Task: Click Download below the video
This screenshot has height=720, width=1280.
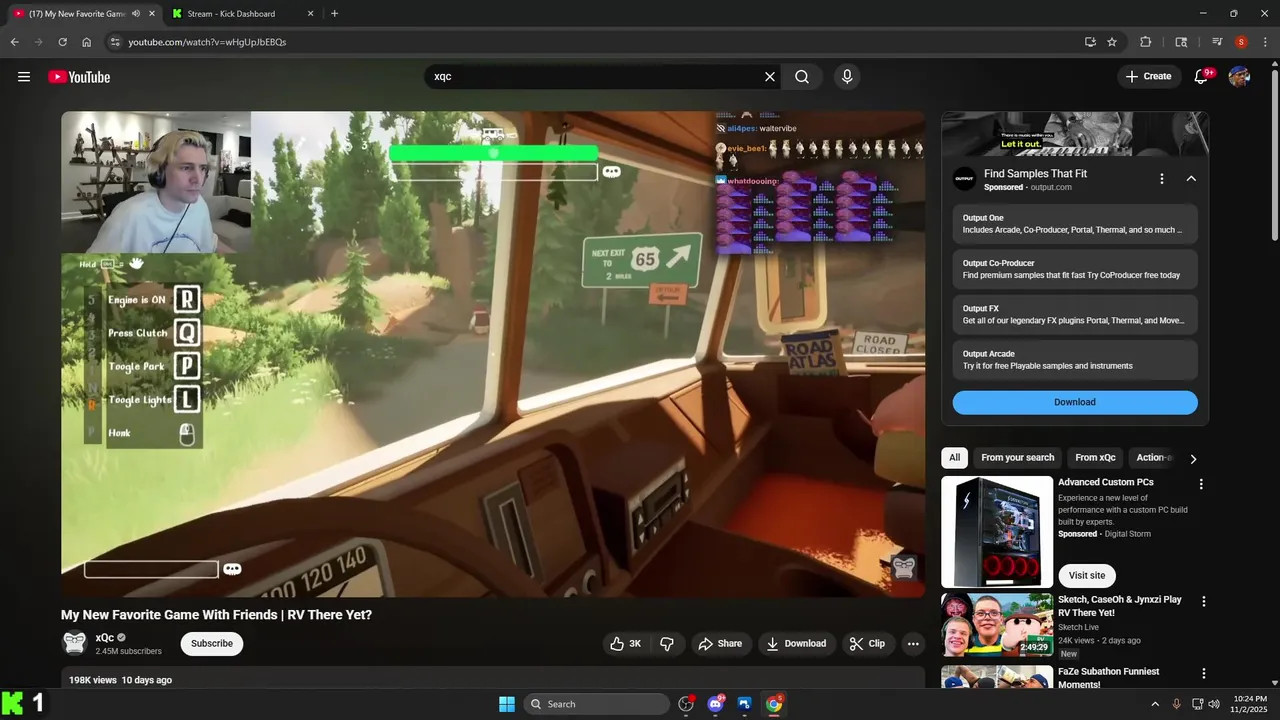Action: (x=797, y=644)
